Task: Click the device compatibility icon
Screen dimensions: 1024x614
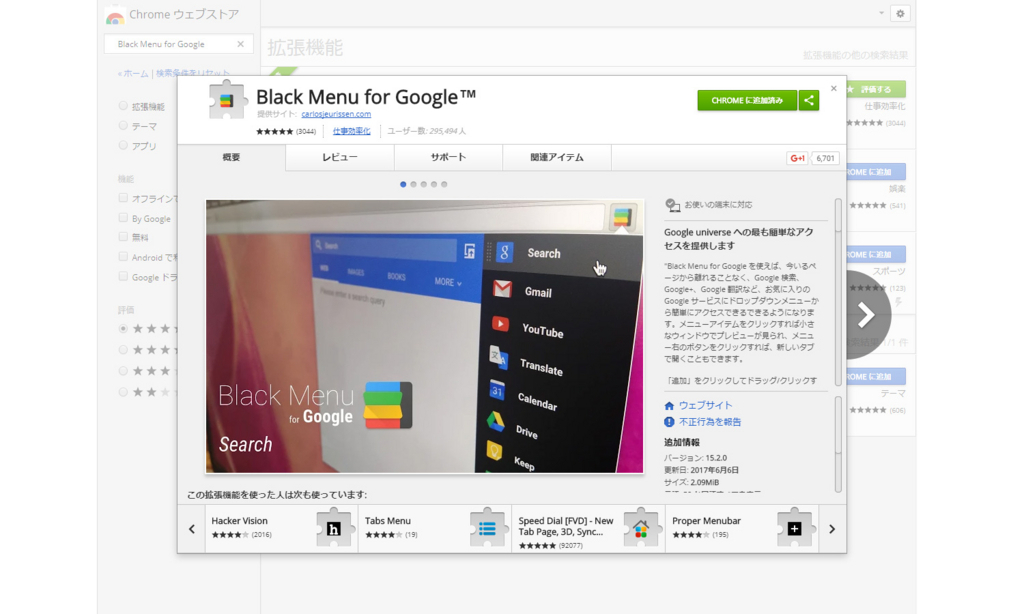Action: click(672, 205)
